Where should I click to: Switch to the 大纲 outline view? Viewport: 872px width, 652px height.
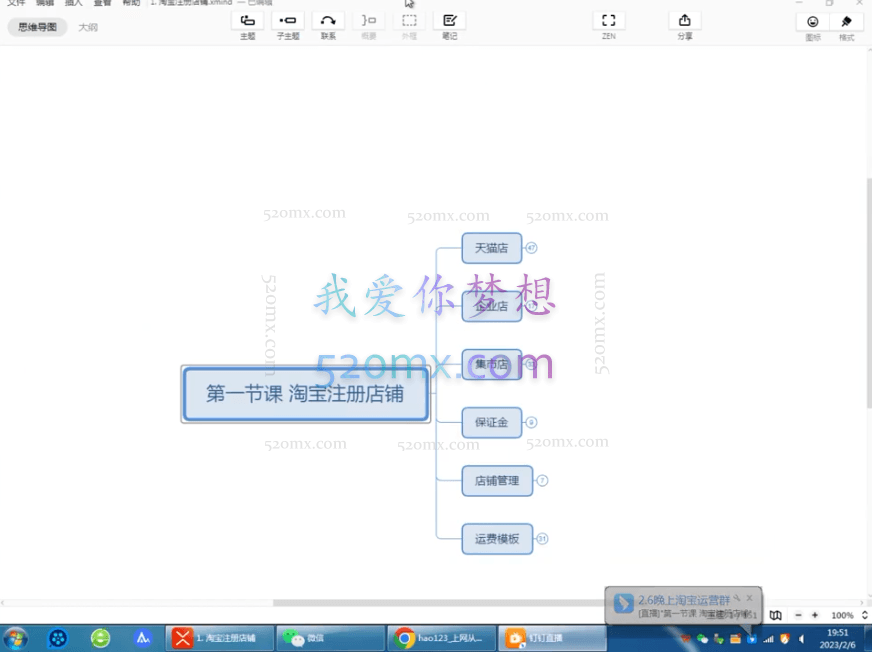click(88, 27)
